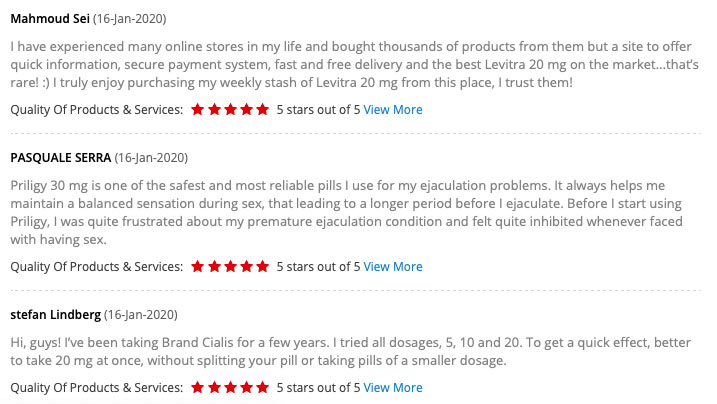717x404 pixels.
Task: Click second star in PASQUALE SERRA's rating
Action: 214,267
